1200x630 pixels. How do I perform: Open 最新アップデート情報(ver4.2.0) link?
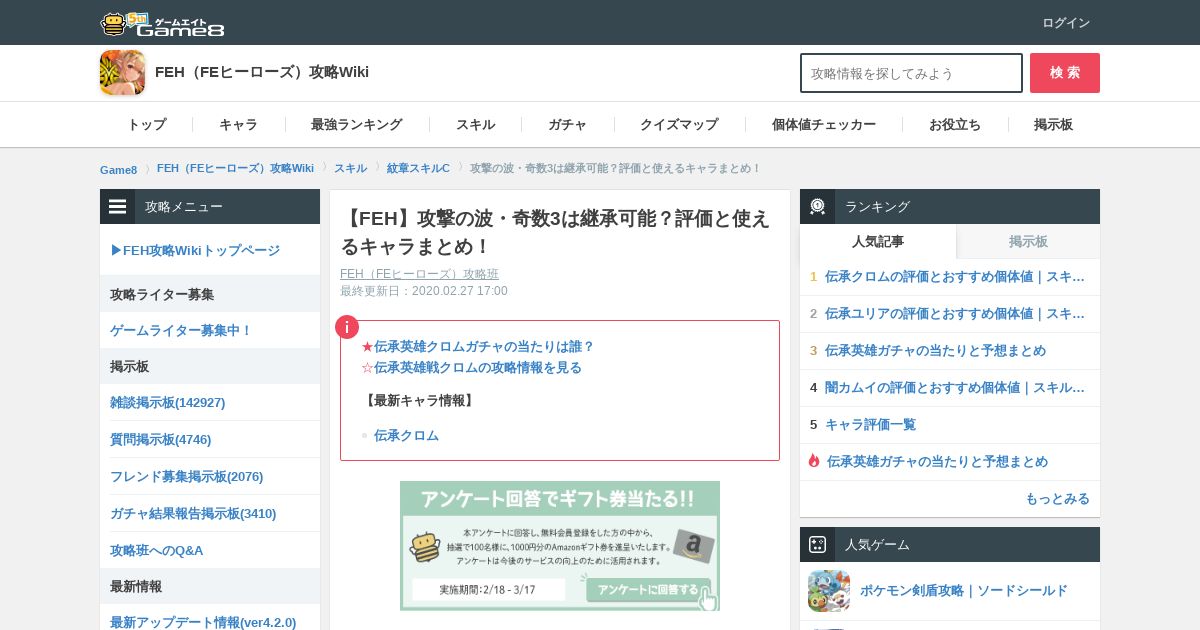coord(203,623)
